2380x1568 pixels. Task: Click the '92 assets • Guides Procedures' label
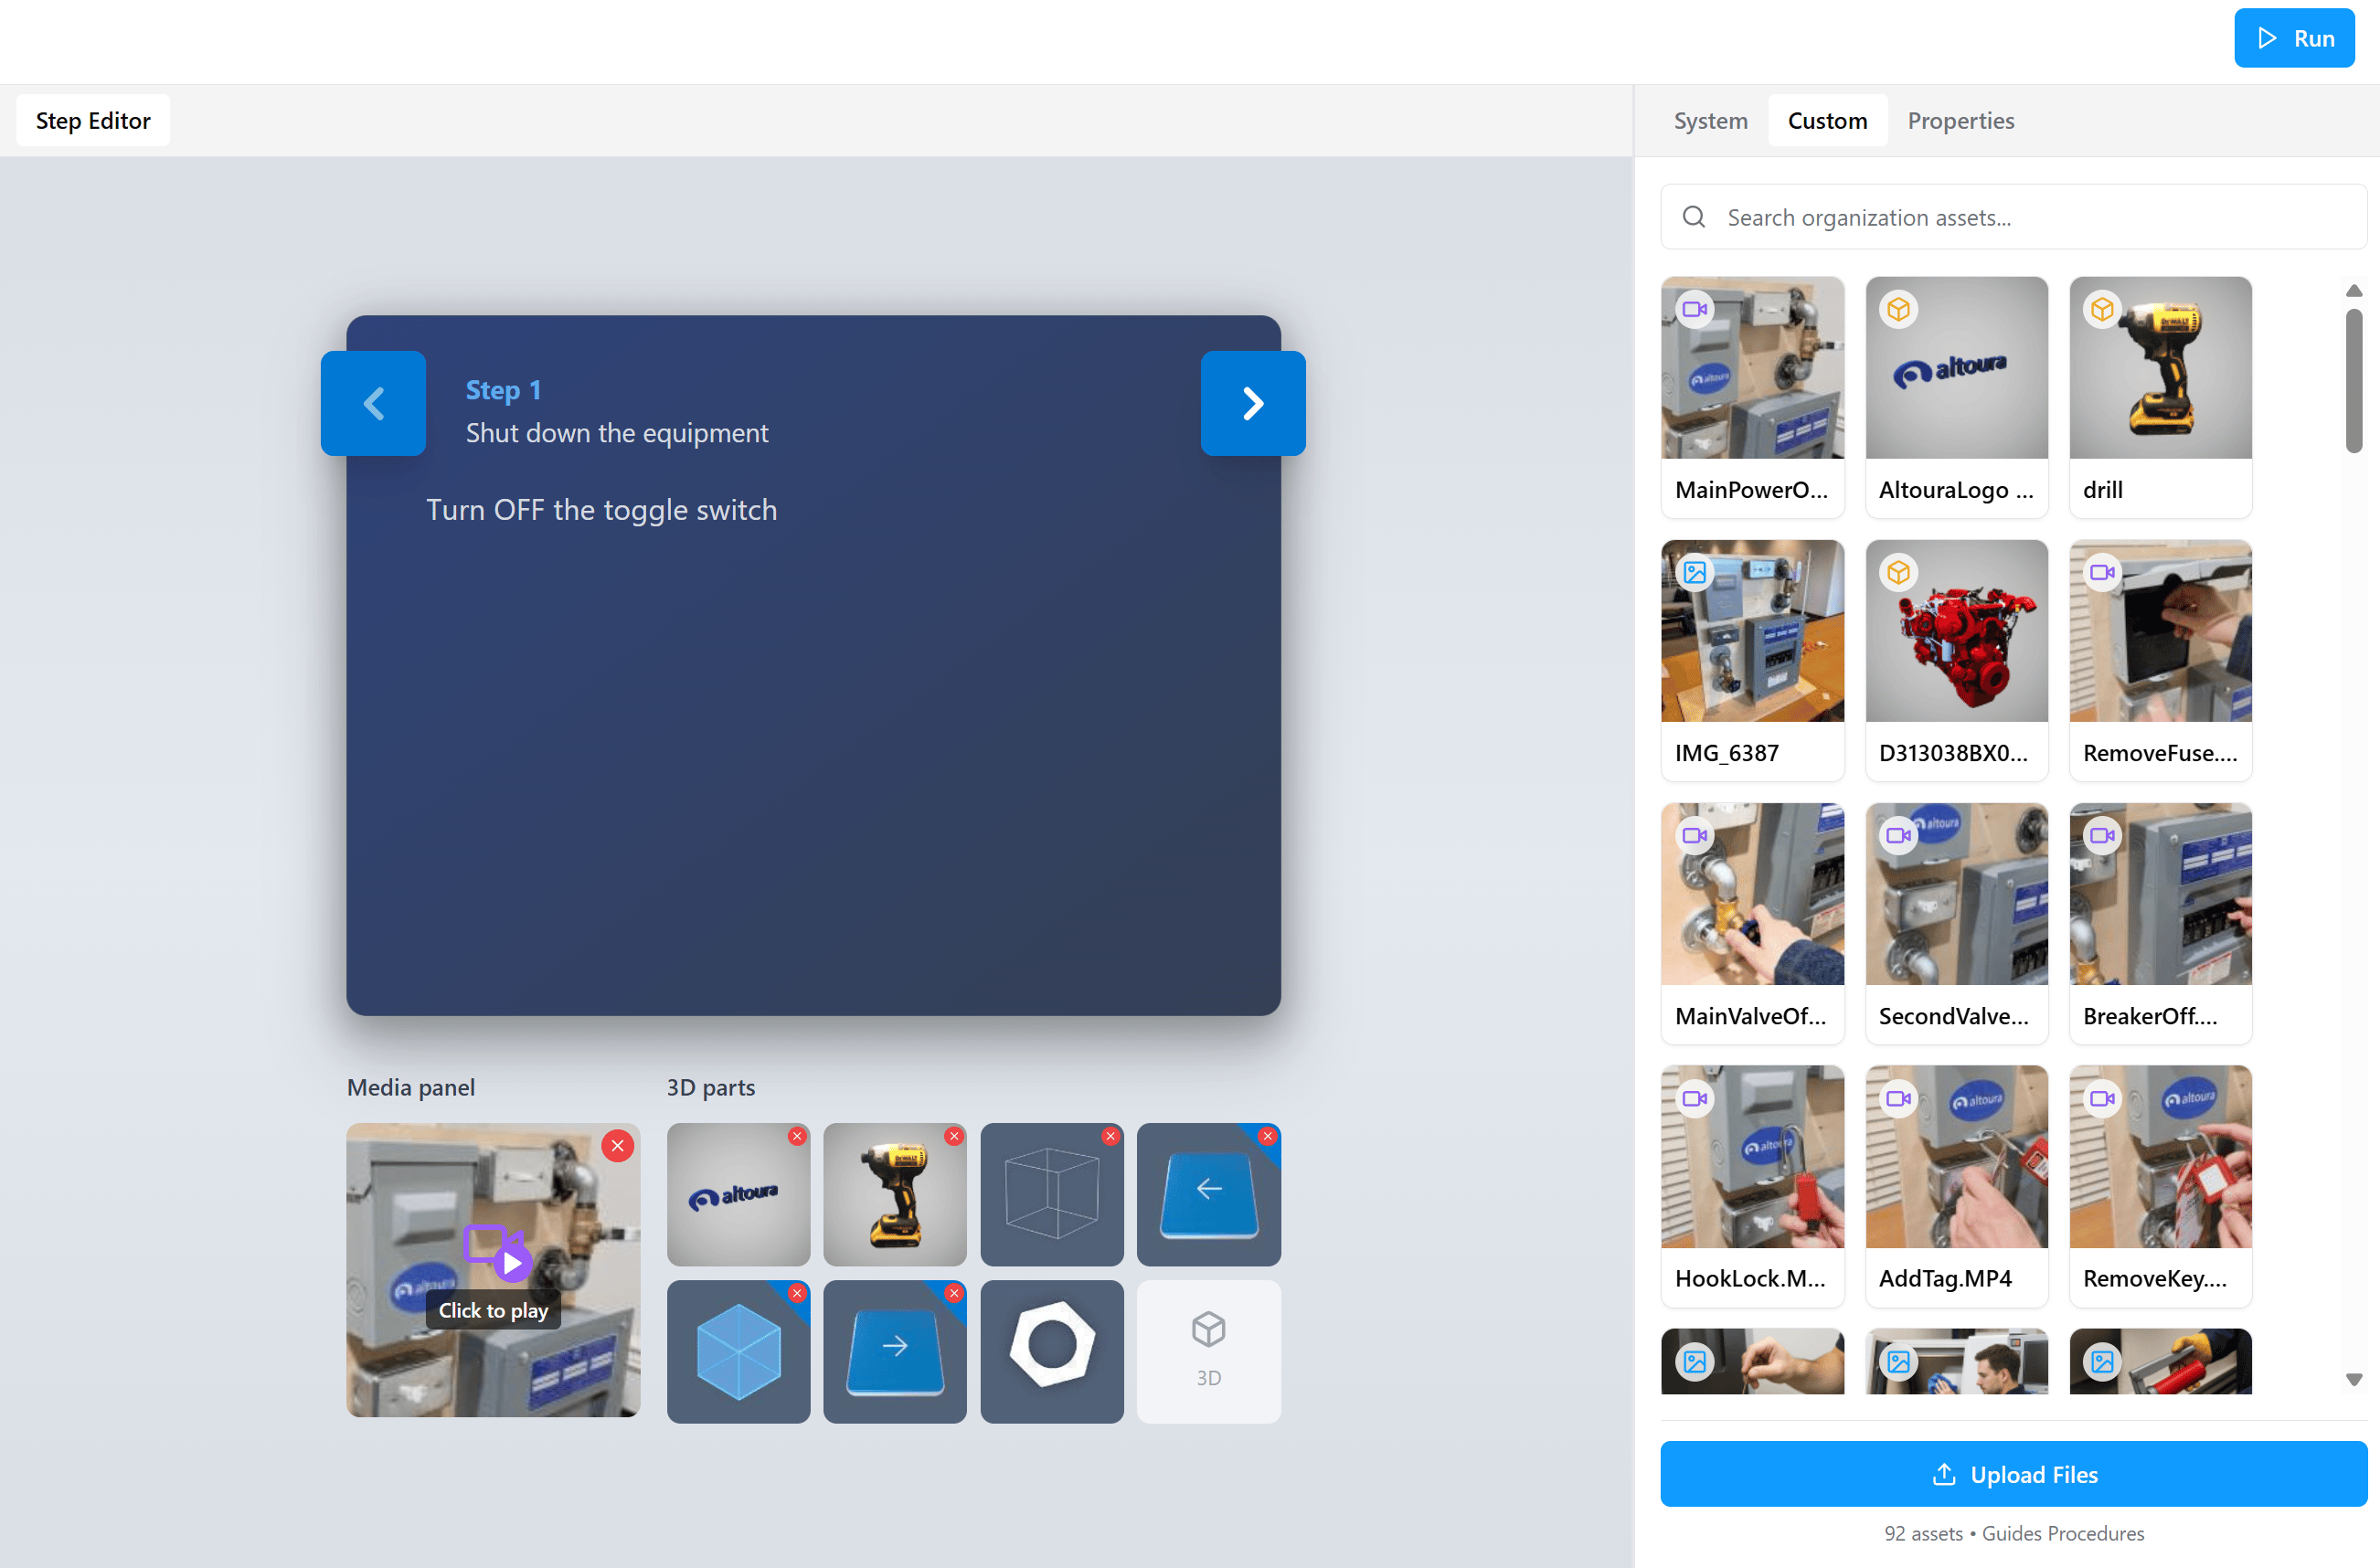pos(2013,1533)
